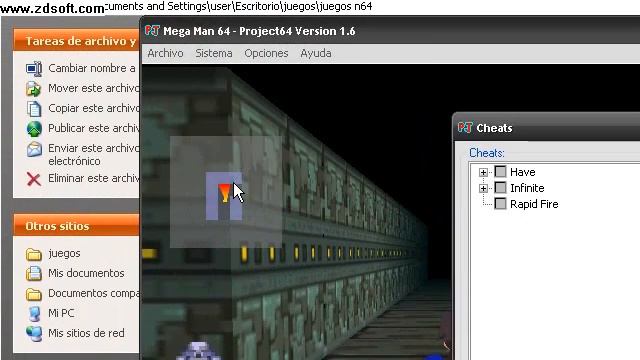Screen dimensions: 640x360
Task: Click the envelope icon beside Enviar este archivo
Action: tap(34, 149)
